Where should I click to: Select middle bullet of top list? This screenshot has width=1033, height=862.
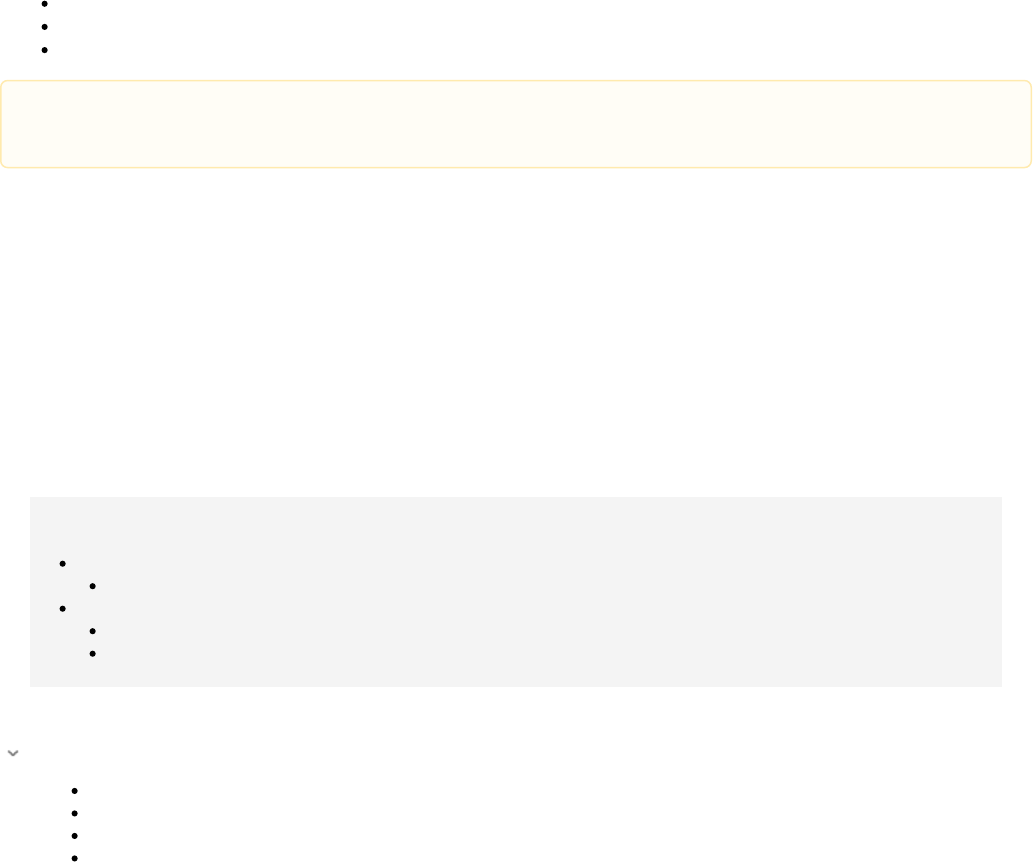point(45,27)
